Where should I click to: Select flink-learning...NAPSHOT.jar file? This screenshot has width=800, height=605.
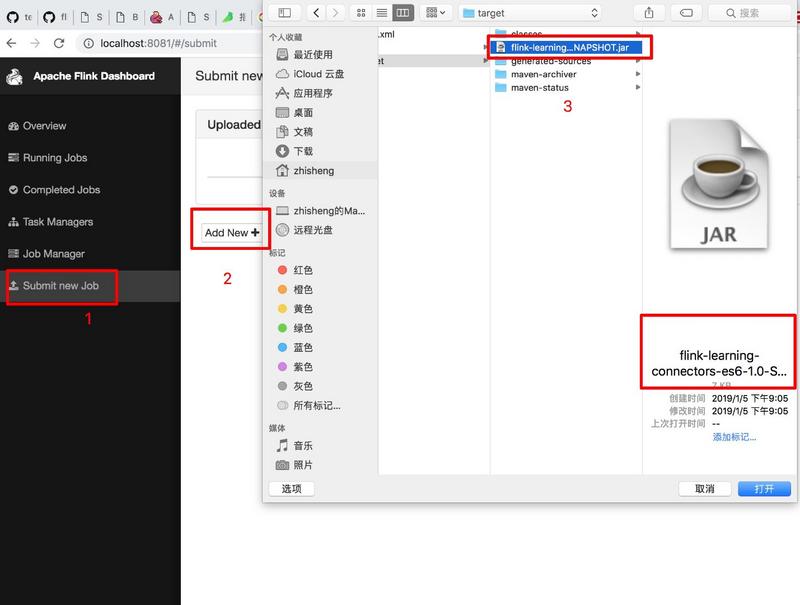click(566, 47)
